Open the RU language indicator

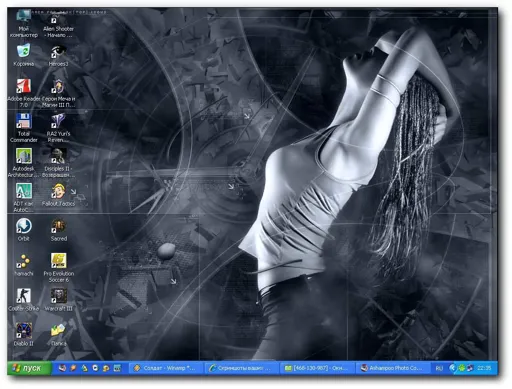coord(439,368)
